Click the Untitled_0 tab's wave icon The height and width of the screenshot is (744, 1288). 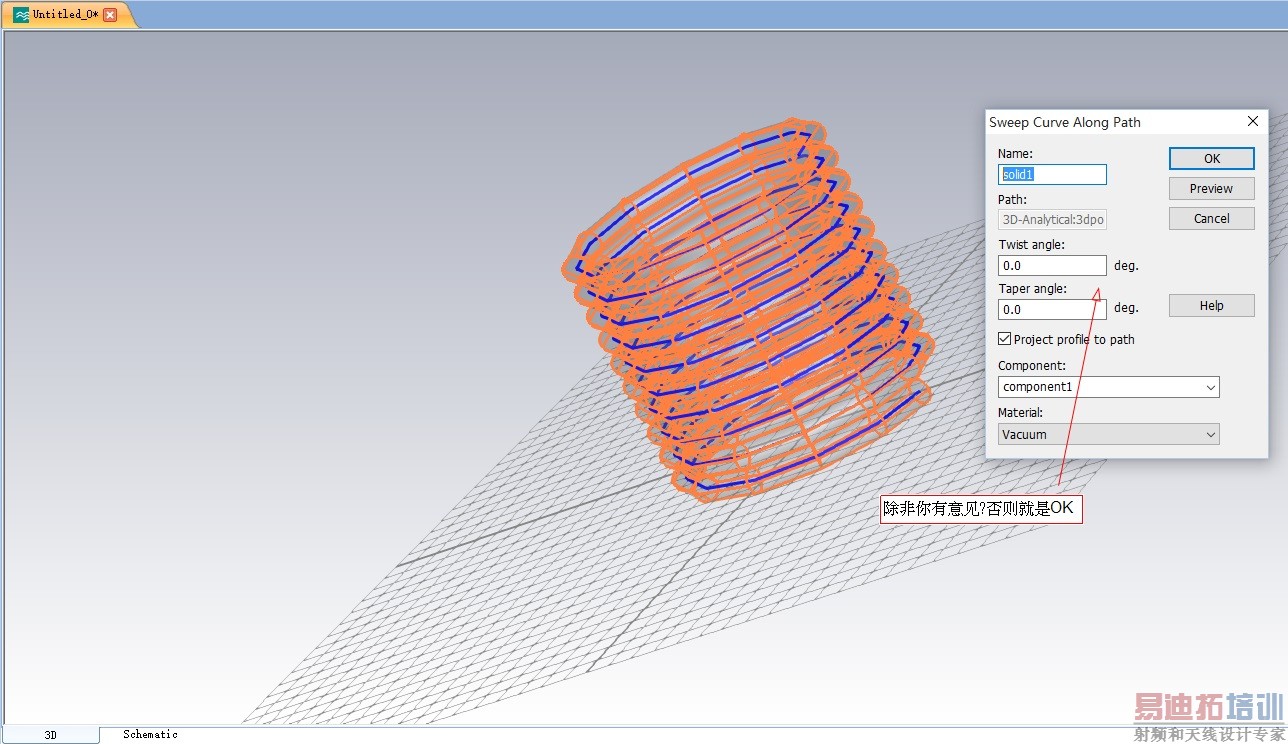coord(21,15)
